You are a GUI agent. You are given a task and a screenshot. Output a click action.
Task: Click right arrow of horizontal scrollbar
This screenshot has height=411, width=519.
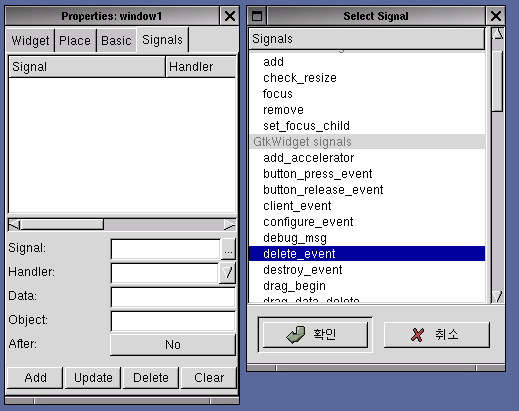click(230, 225)
